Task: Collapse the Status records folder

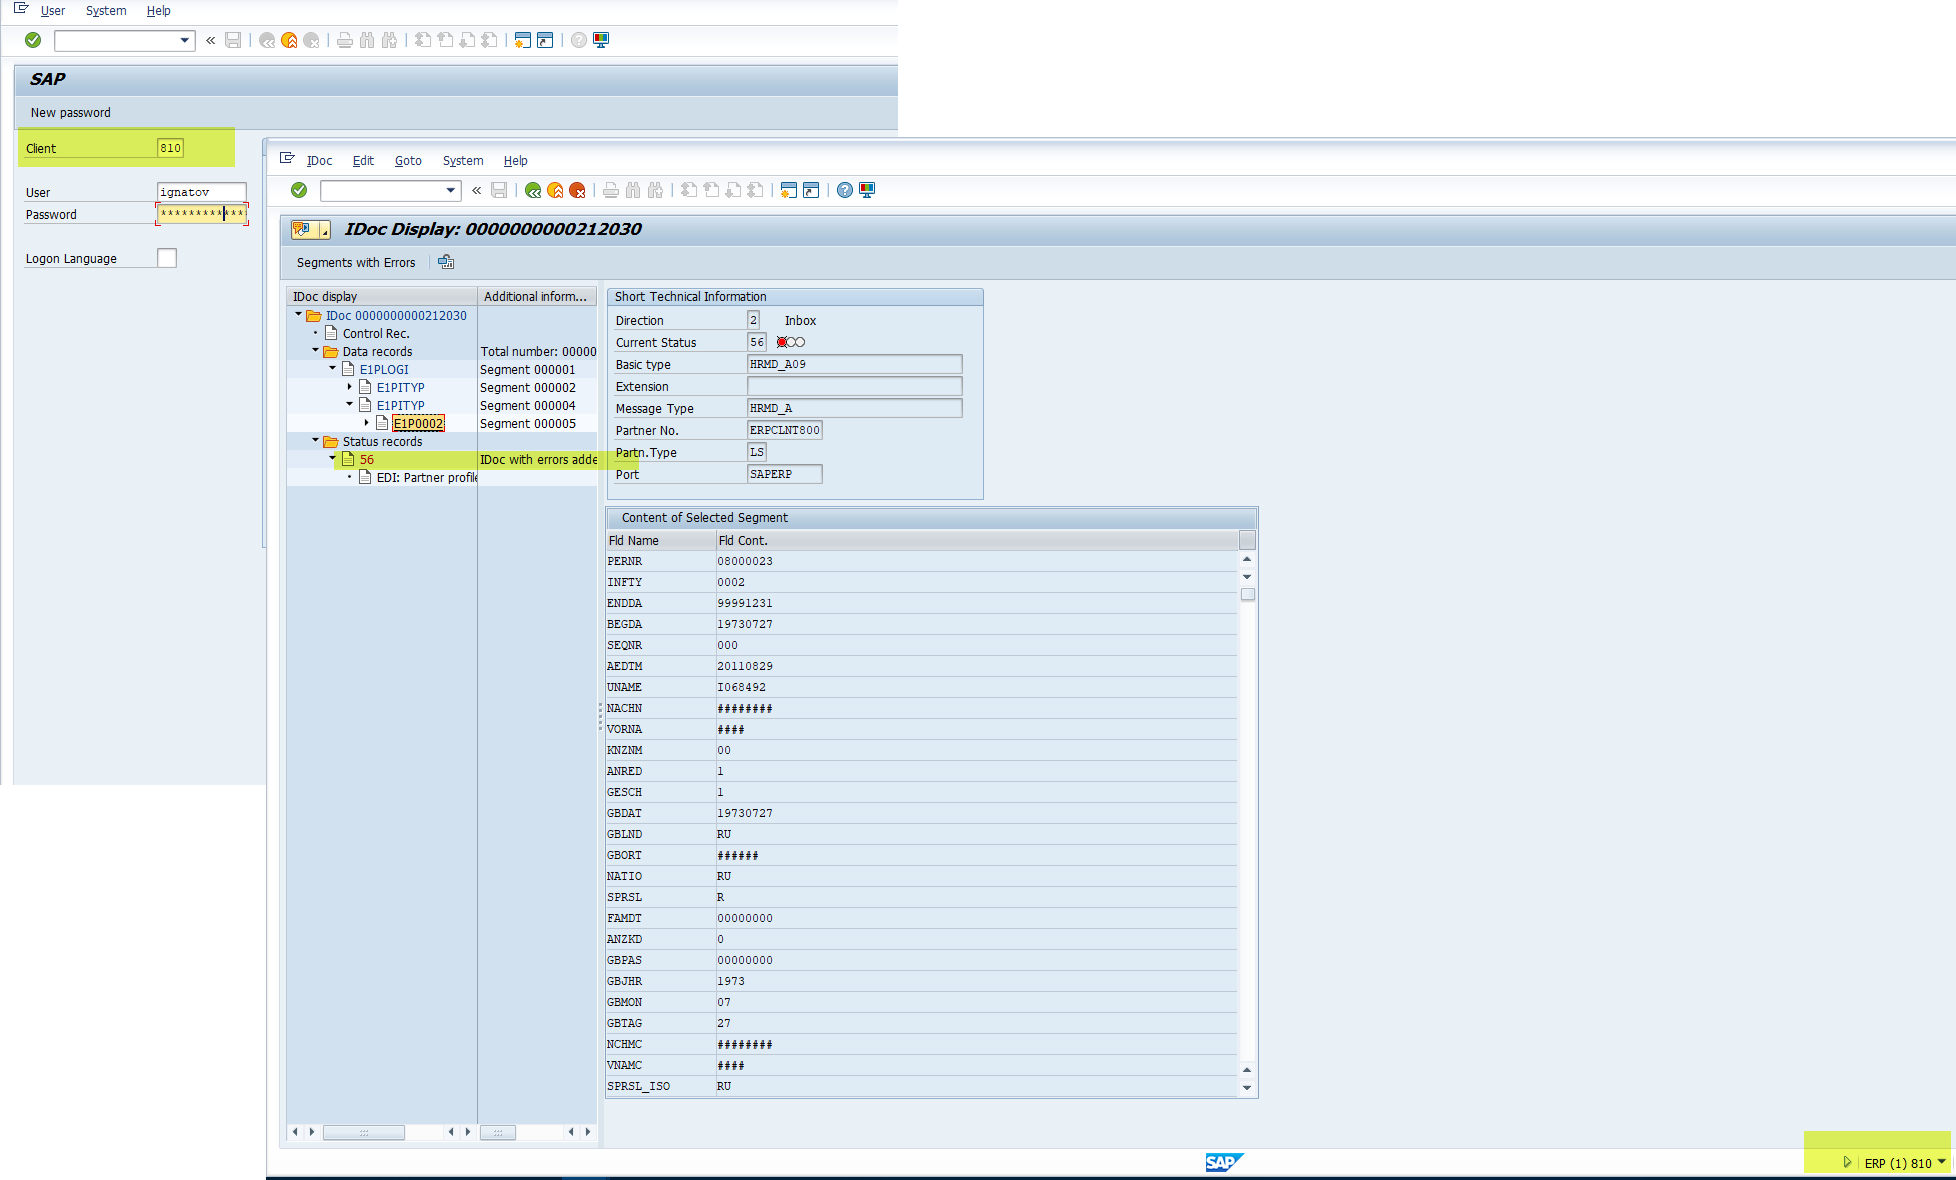Action: pos(315,440)
